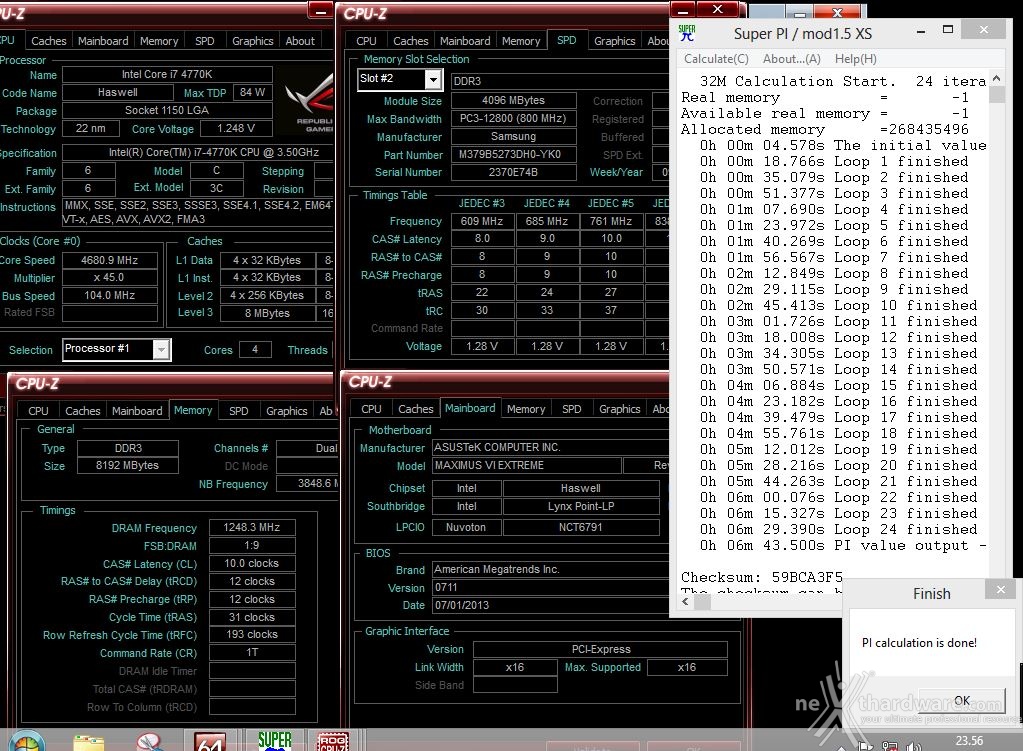The width and height of the screenshot is (1023, 751).
Task: Switch to Mainboard tab in top-left CPU-Z
Action: pos(103,40)
